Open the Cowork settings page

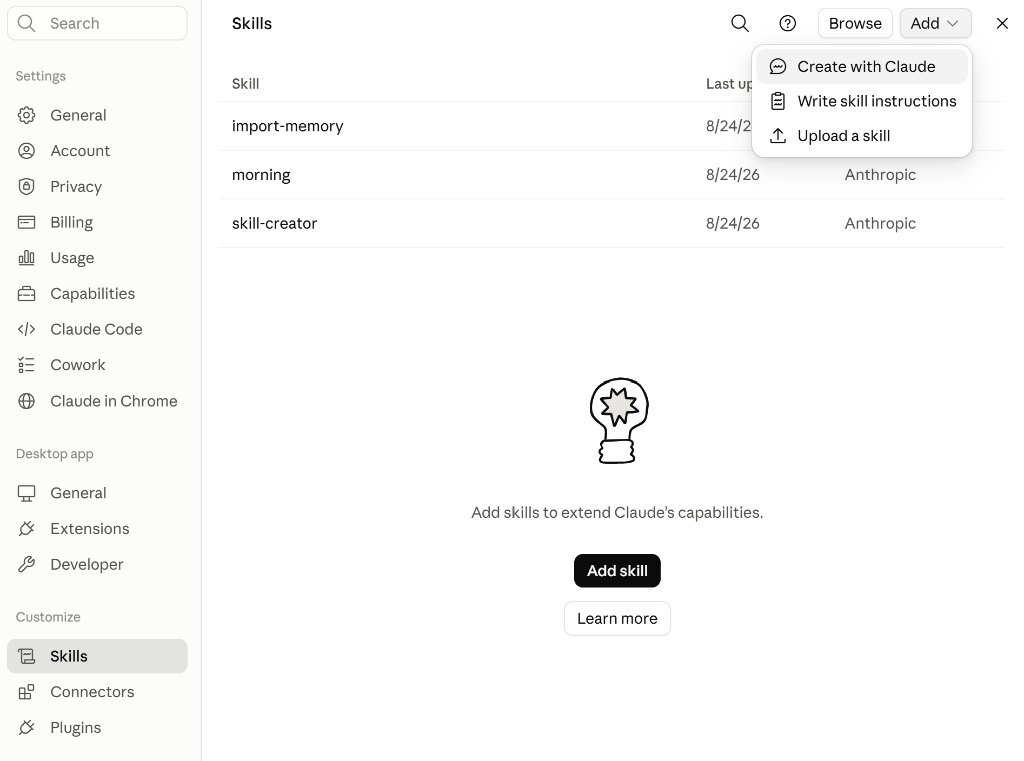coord(97,365)
